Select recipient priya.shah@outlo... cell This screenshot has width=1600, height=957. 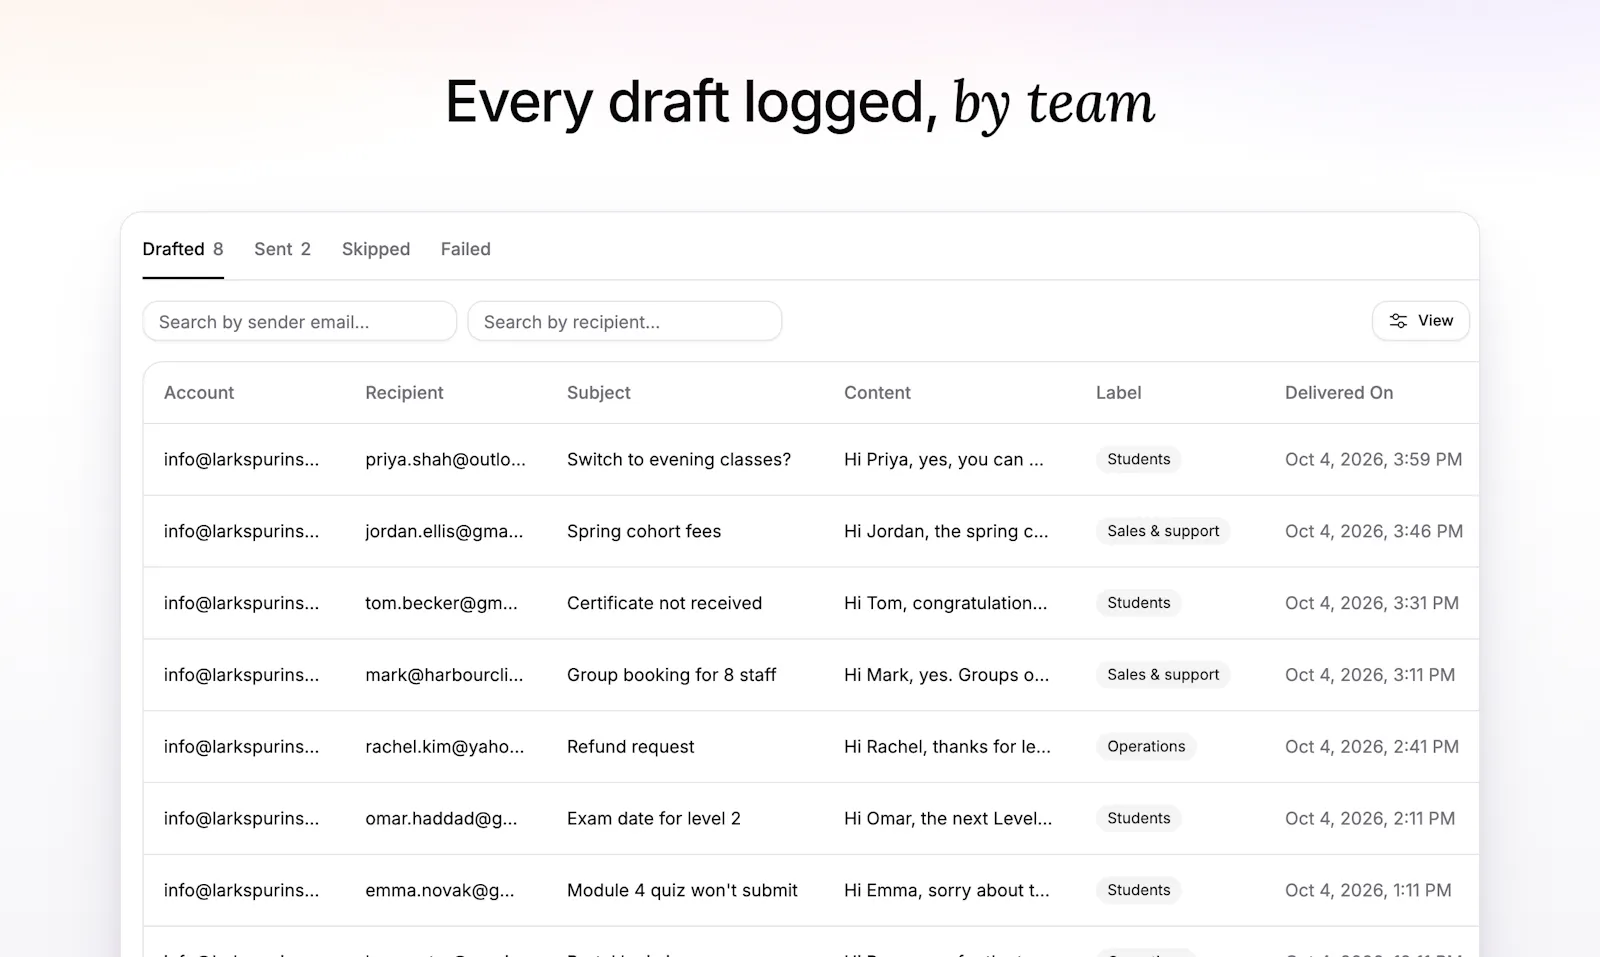[445, 460]
